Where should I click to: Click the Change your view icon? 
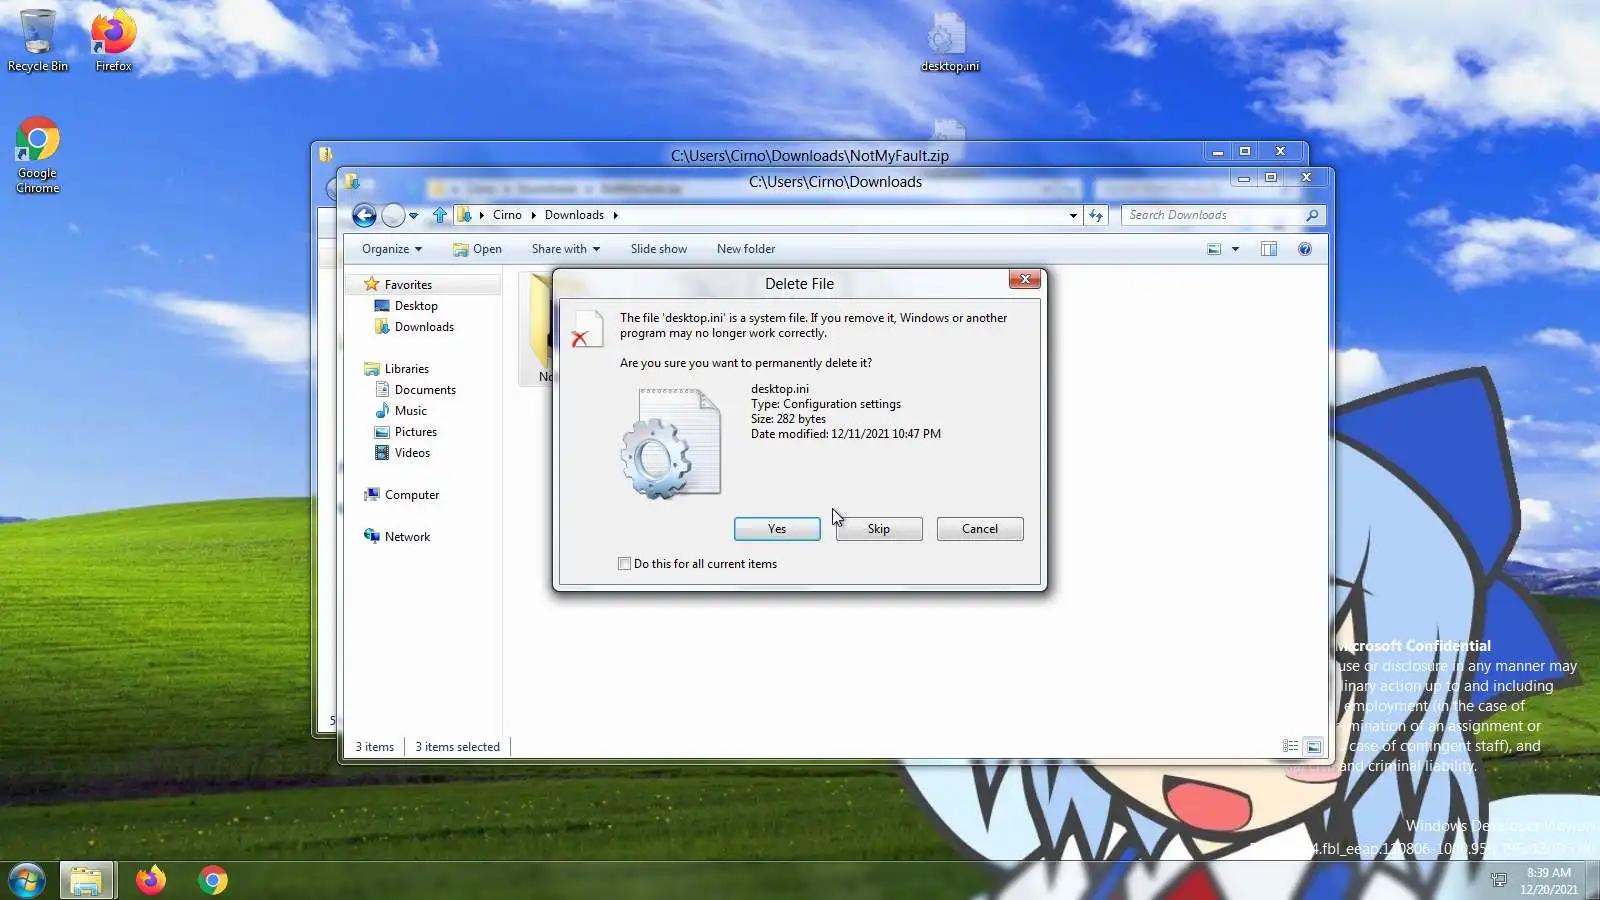(x=1214, y=249)
